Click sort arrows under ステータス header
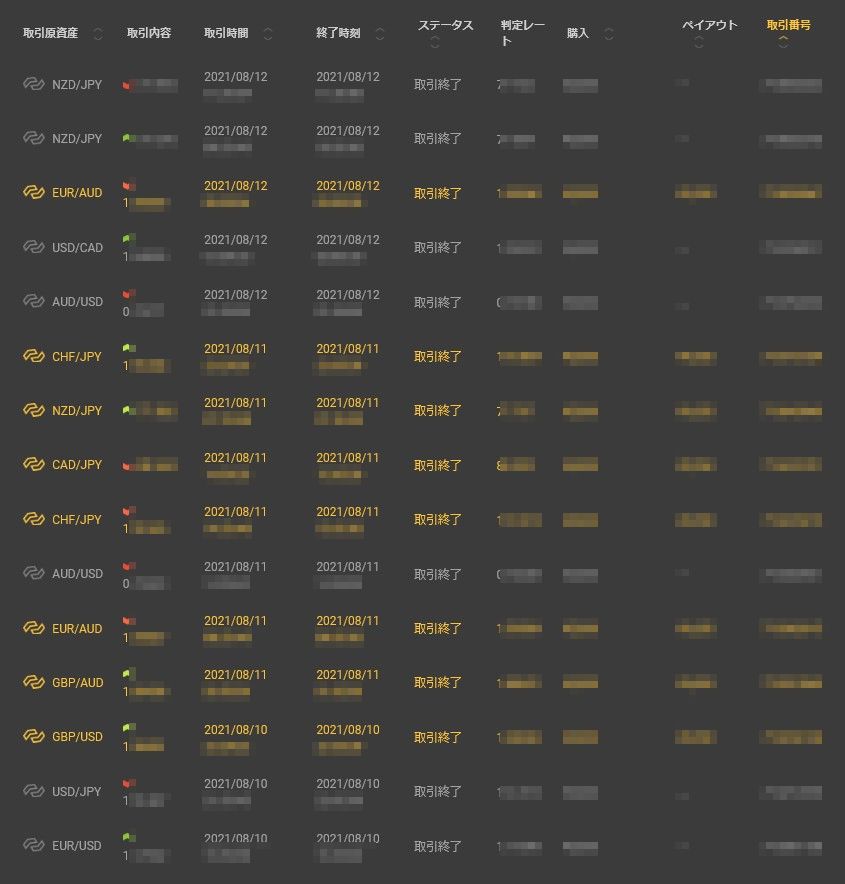This screenshot has width=845, height=884. [x=432, y=44]
